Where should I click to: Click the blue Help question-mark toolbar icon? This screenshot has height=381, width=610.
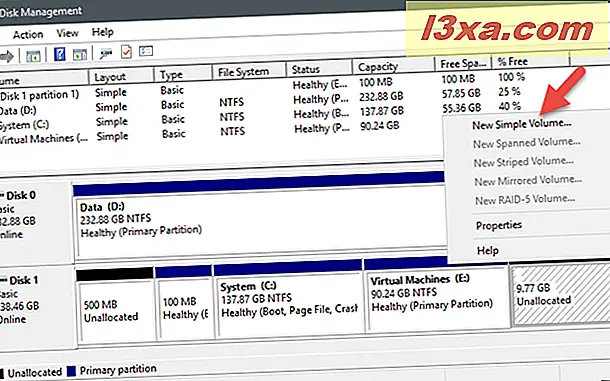(60, 54)
